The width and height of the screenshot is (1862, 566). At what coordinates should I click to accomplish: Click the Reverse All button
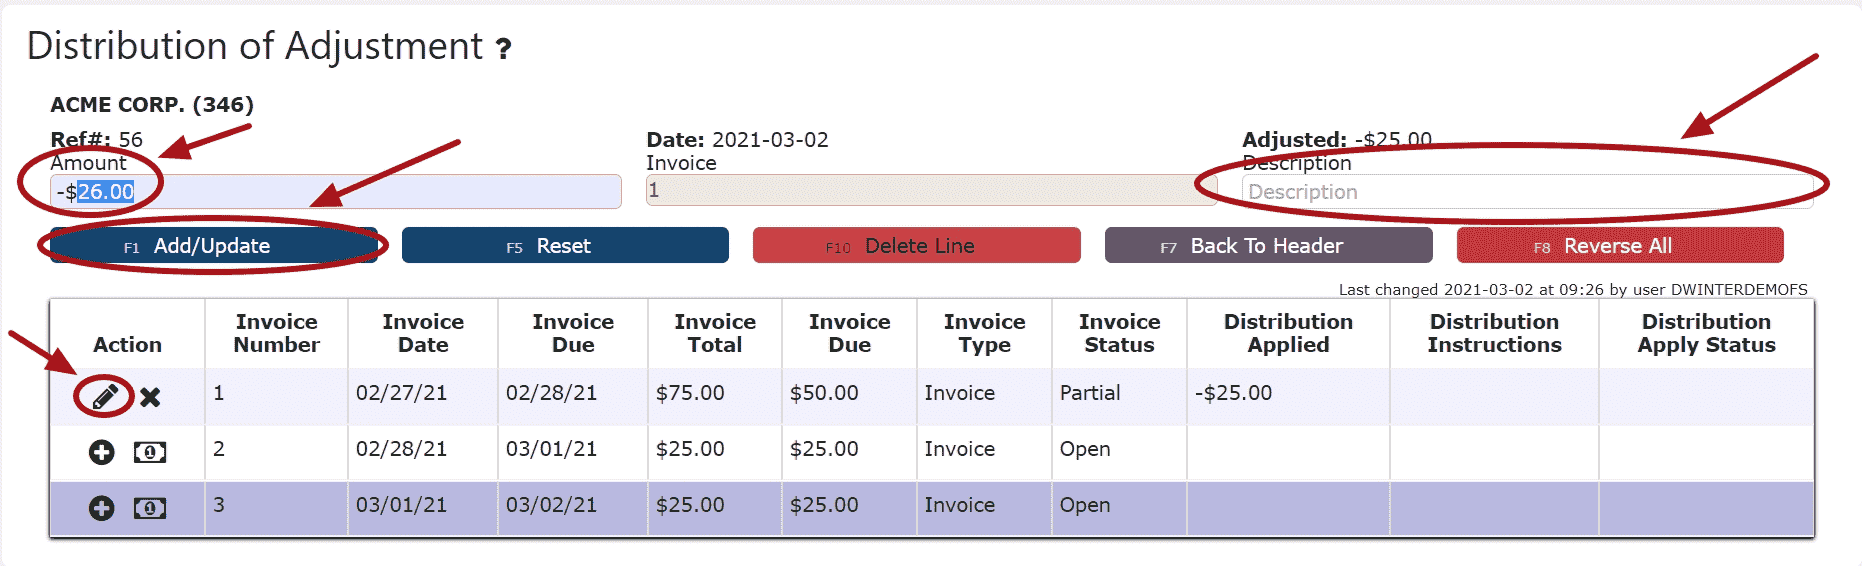pyautogui.click(x=1619, y=246)
